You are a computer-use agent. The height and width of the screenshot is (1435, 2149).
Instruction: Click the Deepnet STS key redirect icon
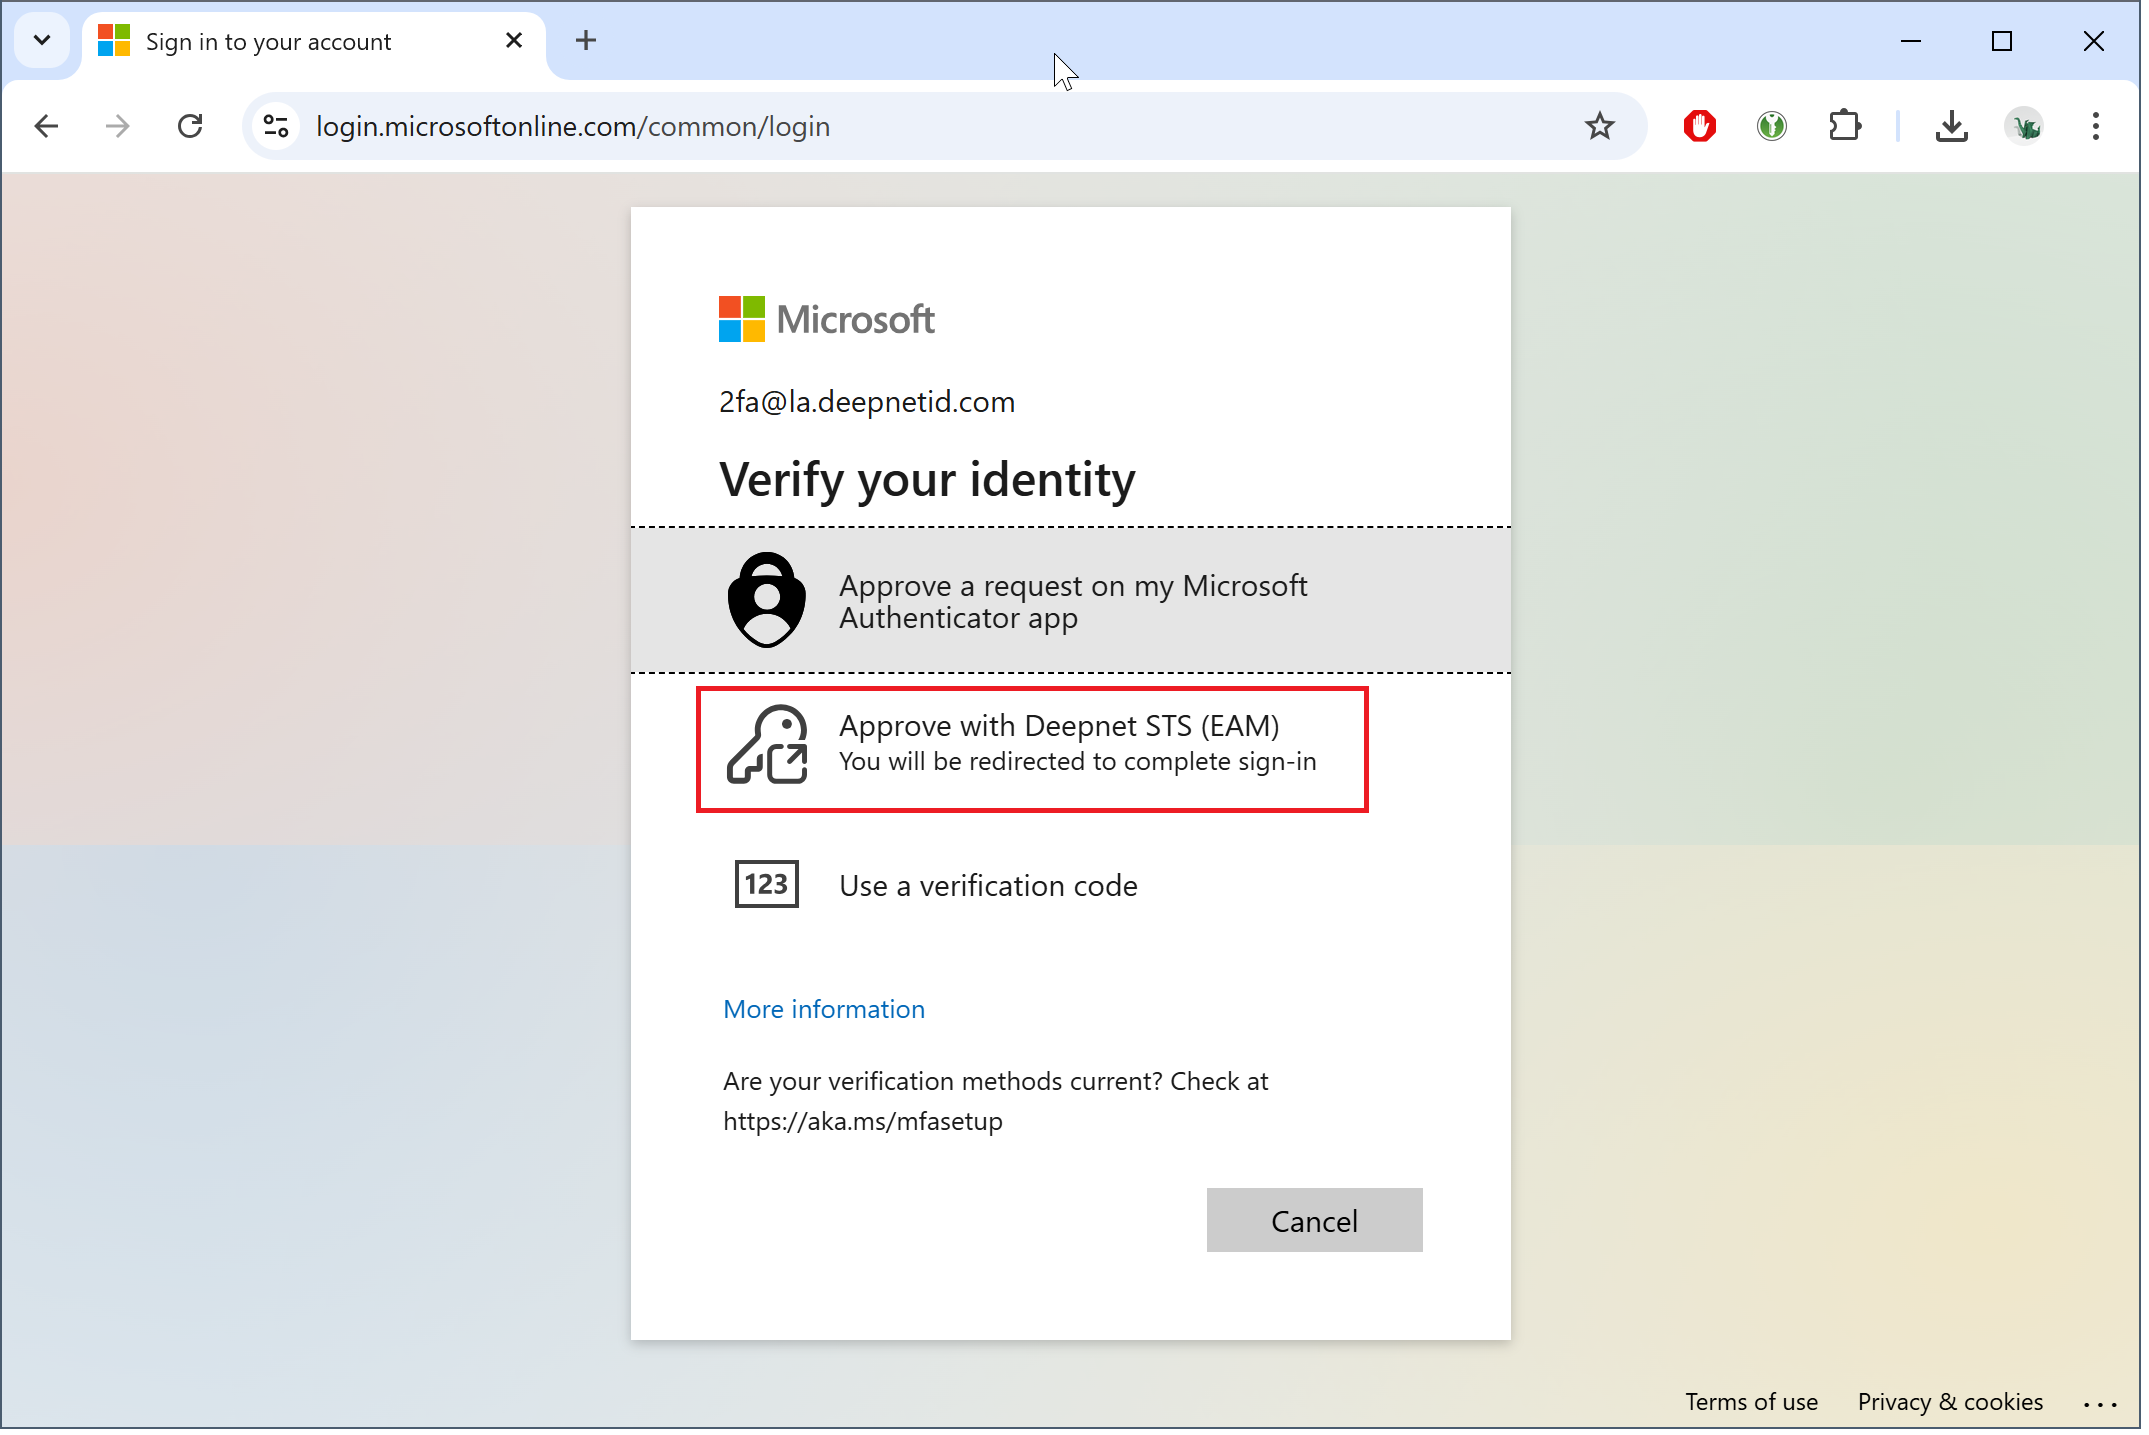click(x=768, y=747)
